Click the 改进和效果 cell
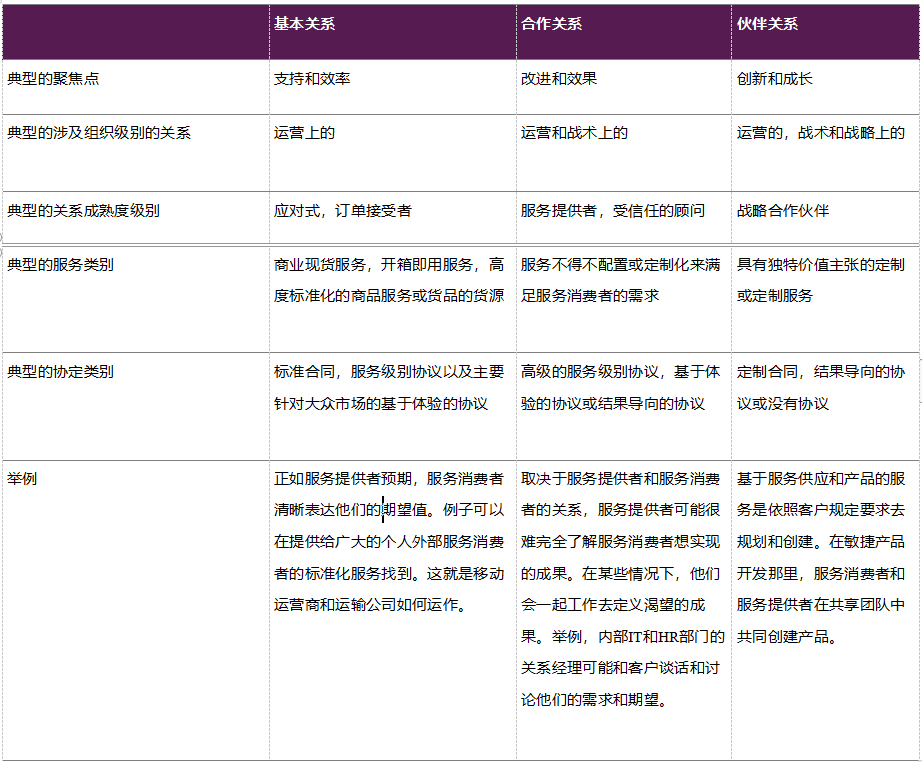Screen dimensions: 922x762 click(x=559, y=78)
